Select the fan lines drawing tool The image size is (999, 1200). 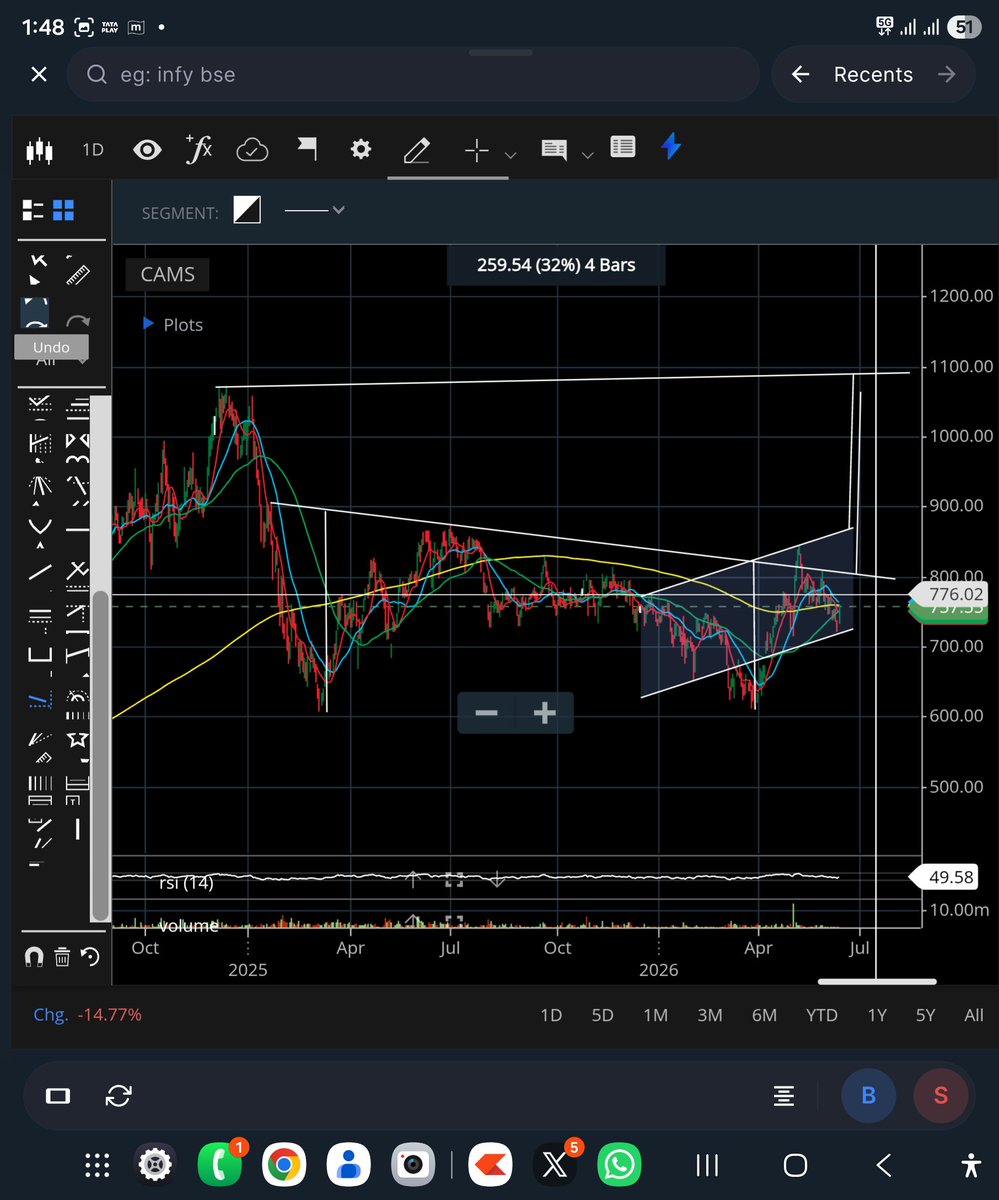(x=40, y=487)
